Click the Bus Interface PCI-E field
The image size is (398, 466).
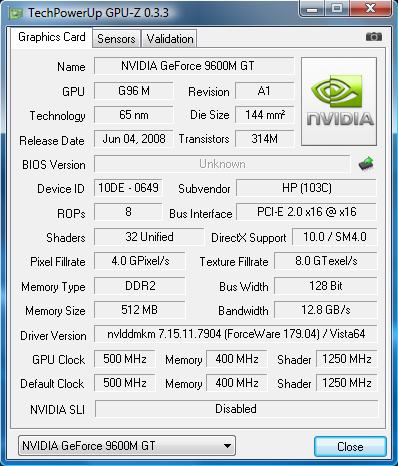(307, 212)
